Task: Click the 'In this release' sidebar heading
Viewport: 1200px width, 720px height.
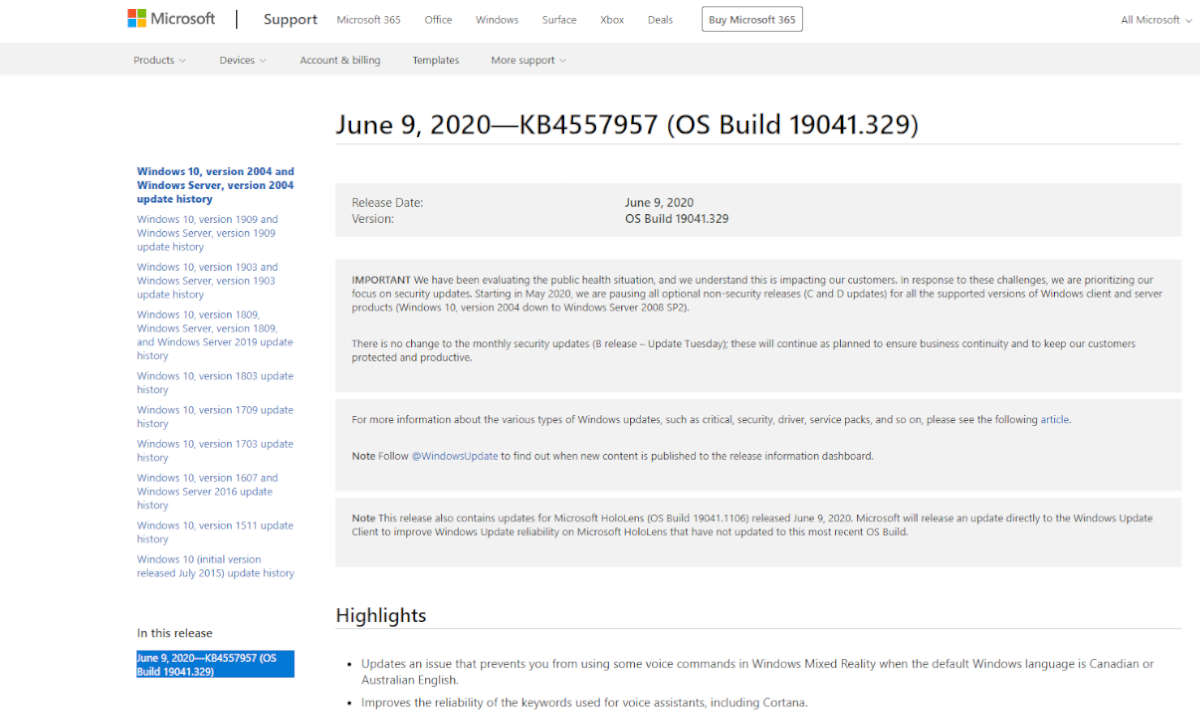Action: (x=175, y=633)
